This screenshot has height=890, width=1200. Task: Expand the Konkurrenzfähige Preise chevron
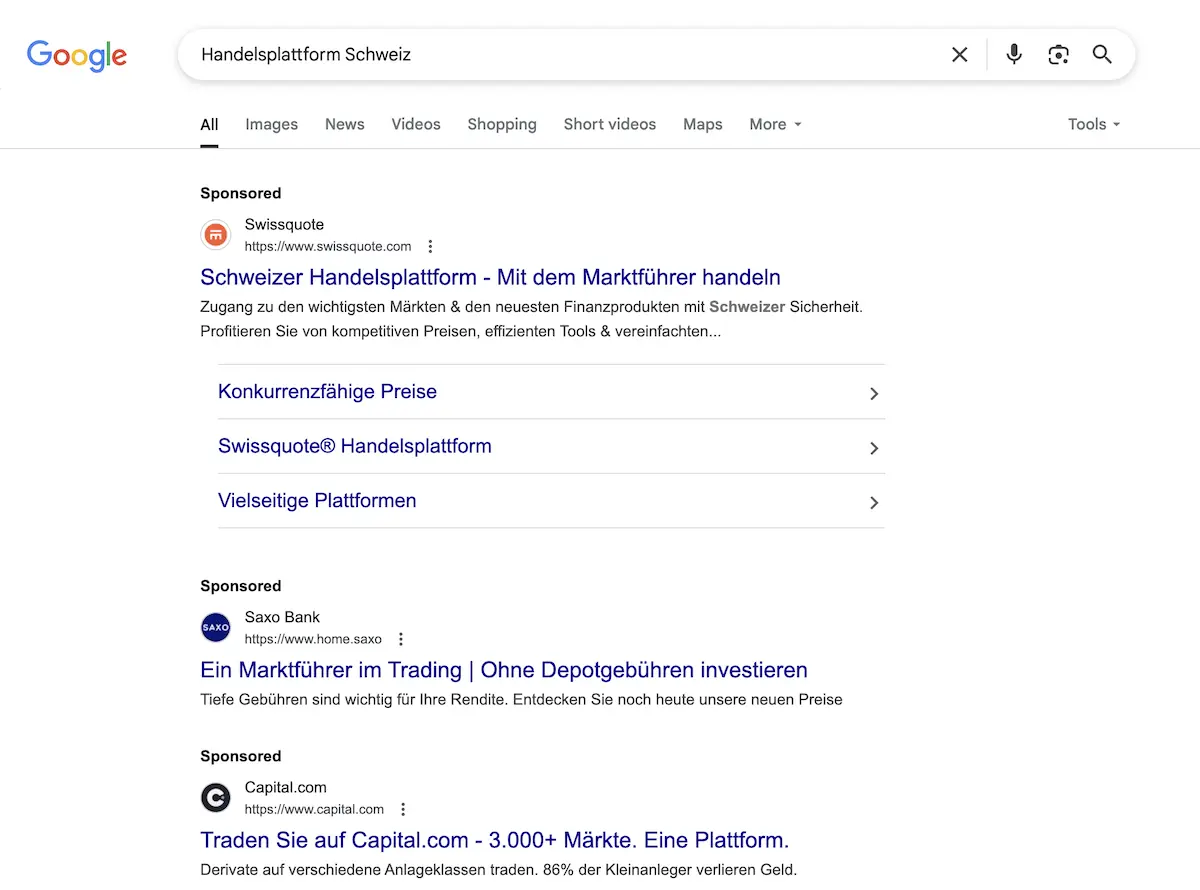(x=874, y=393)
